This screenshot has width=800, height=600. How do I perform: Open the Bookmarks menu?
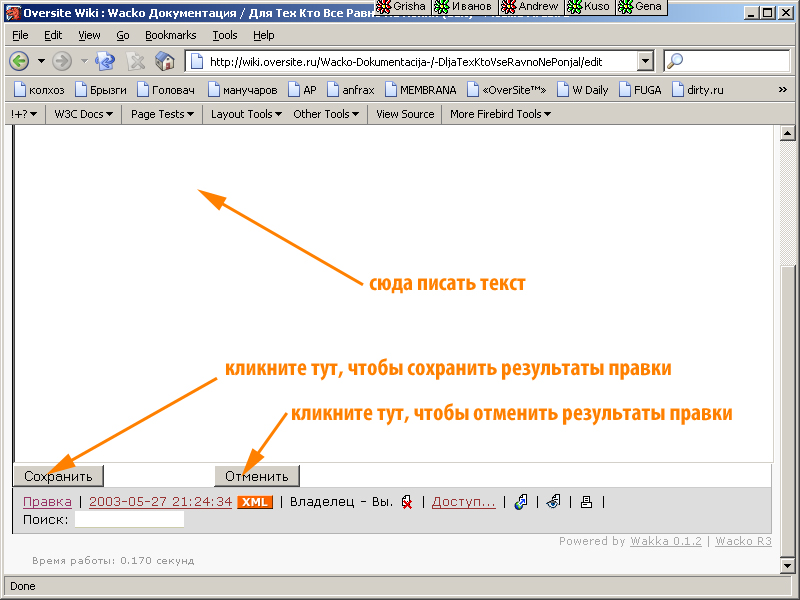pos(170,35)
